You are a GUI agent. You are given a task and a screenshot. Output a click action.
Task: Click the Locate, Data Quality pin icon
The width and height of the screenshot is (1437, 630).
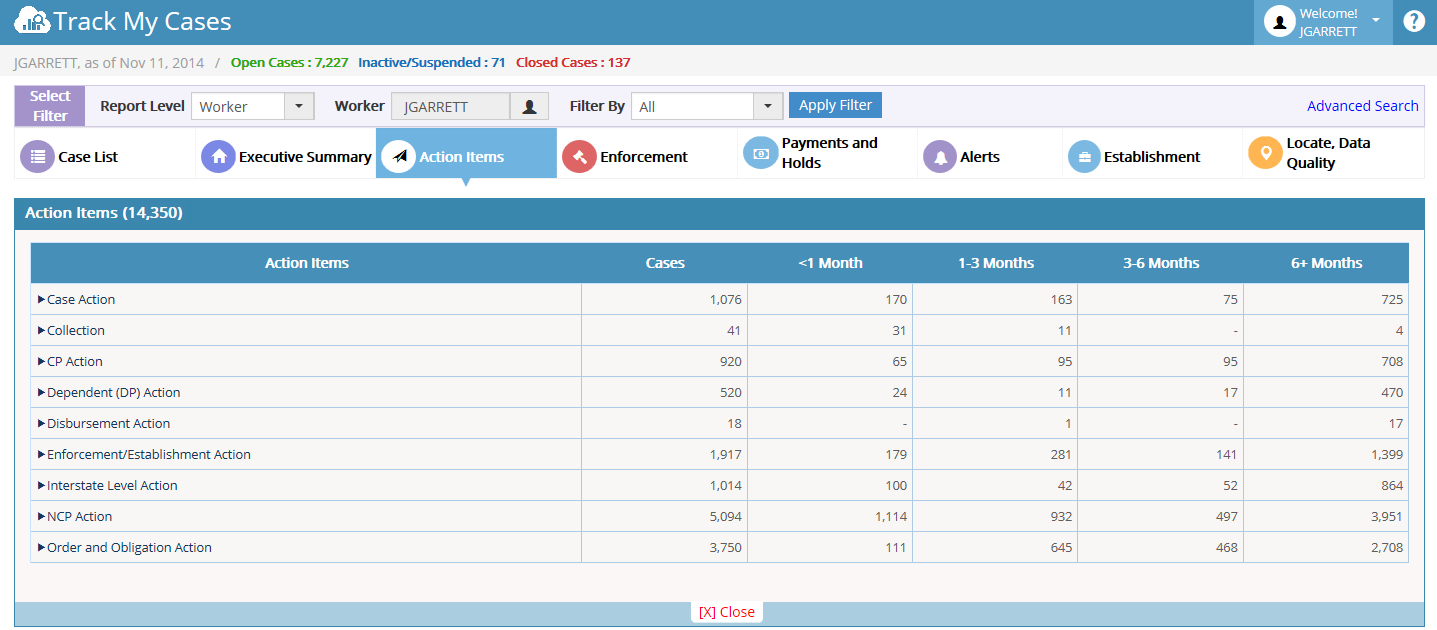[1265, 153]
